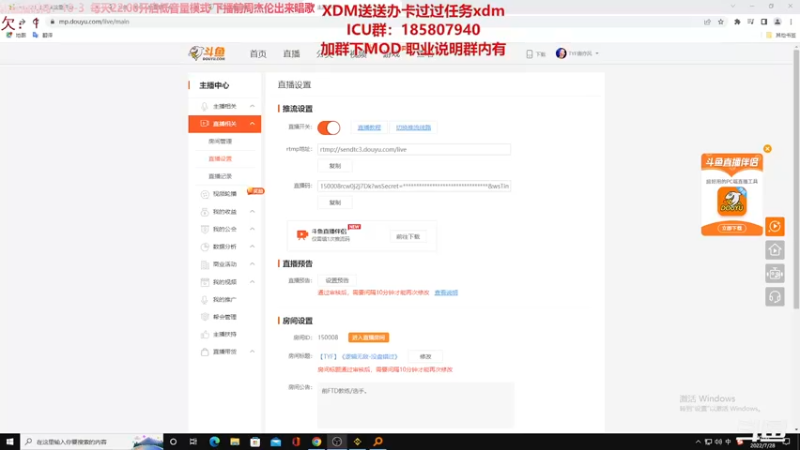Click the 我的视频 sidebar icon
Viewport: 800px width, 450px height.
pyautogui.click(x=205, y=282)
